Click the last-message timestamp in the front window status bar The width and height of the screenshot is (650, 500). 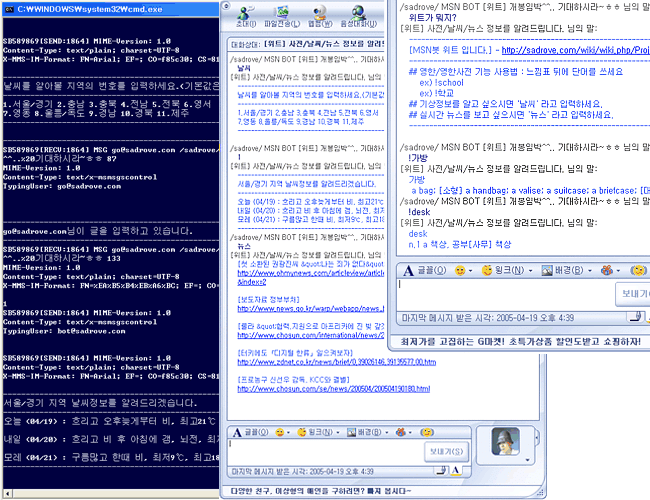point(488,318)
